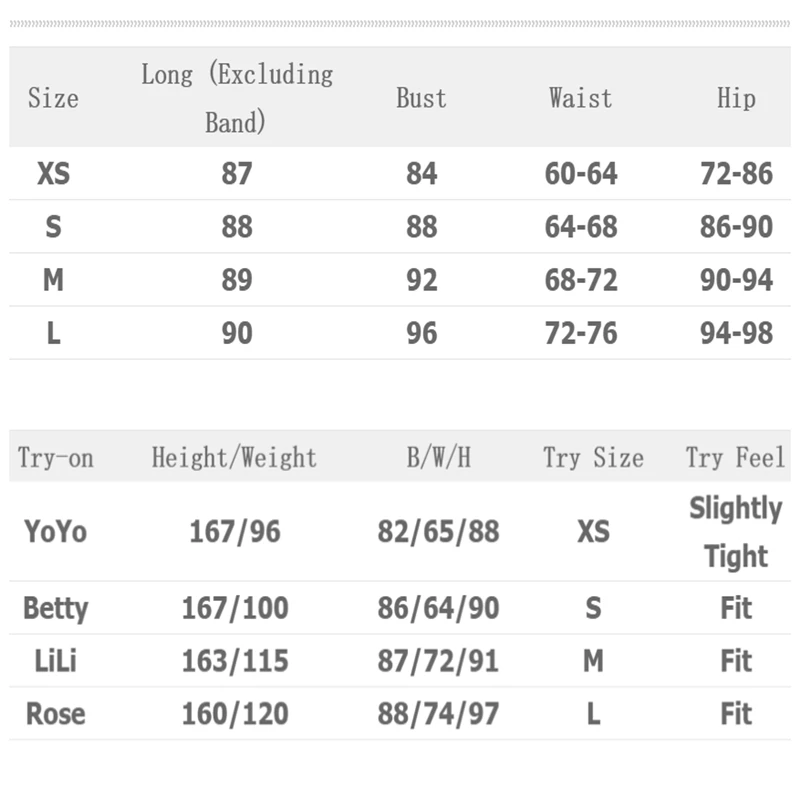The image size is (800, 800).
Task: Select the name "Rose" in the try-on table
Action: [x=56, y=714]
